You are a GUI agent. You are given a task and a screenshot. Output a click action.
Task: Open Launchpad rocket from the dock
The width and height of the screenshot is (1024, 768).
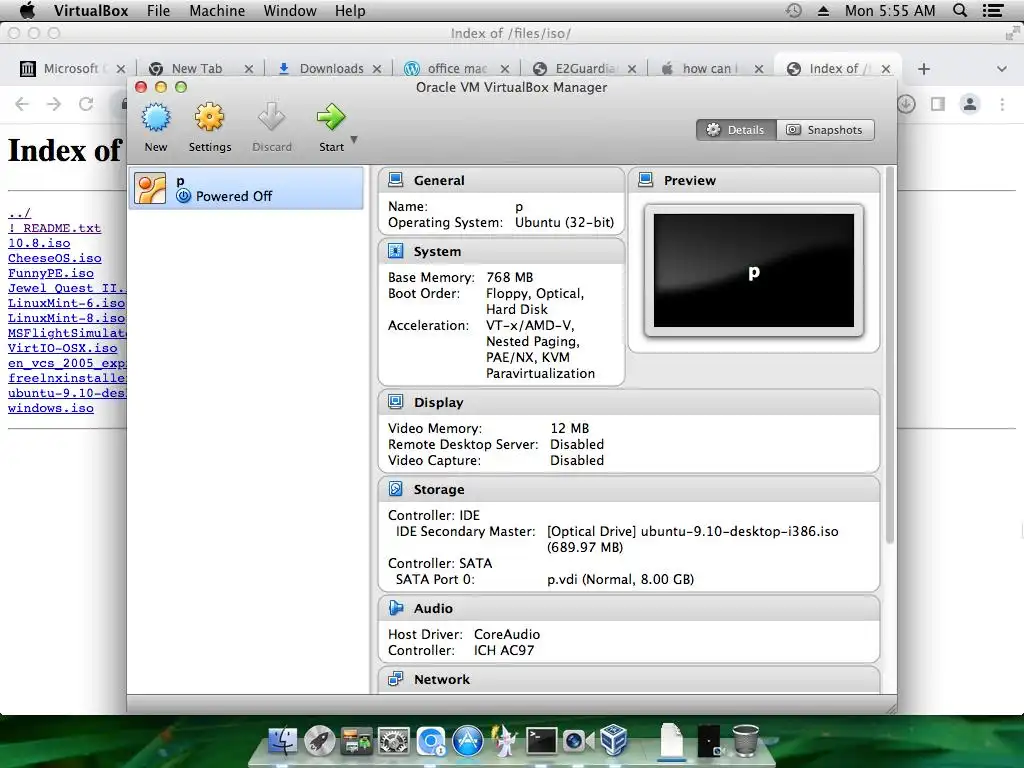[x=319, y=741]
